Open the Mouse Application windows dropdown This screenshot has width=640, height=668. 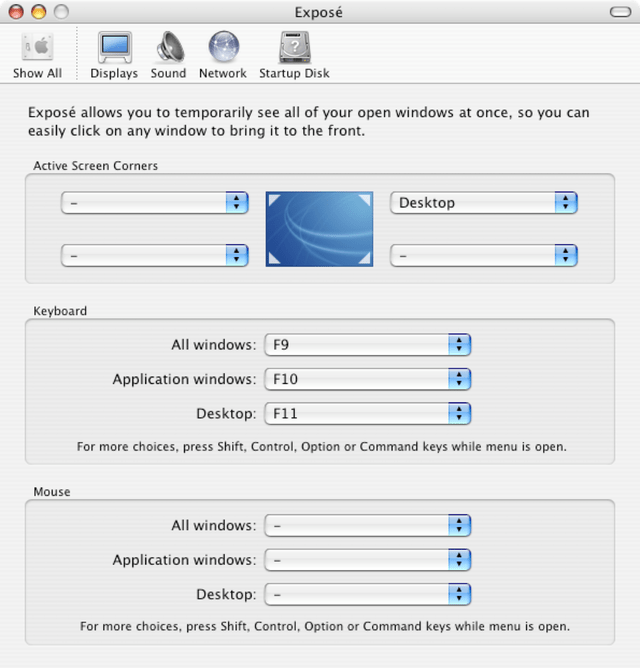(367, 560)
